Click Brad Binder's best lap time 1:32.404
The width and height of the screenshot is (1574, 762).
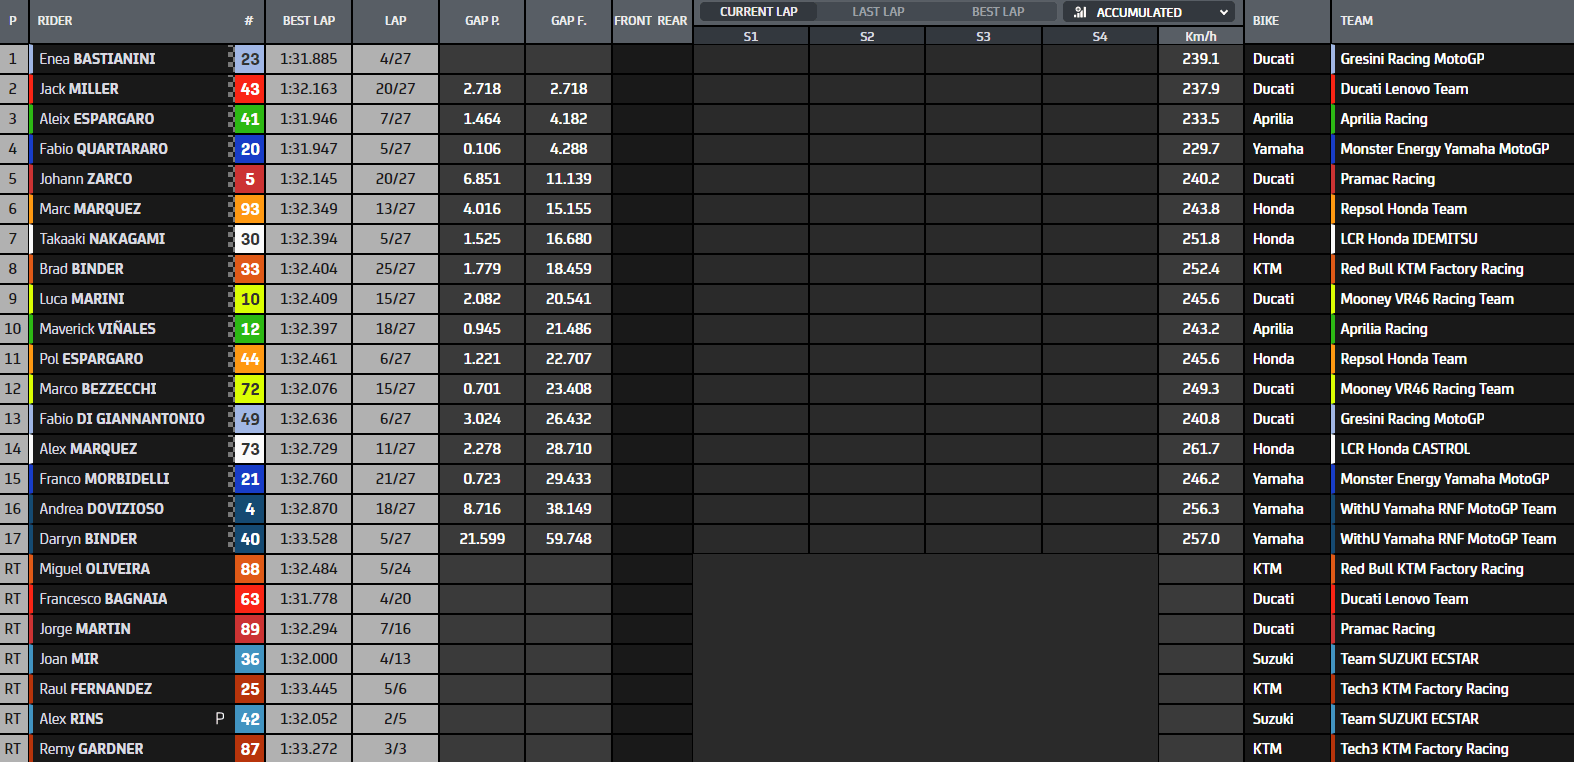(309, 269)
